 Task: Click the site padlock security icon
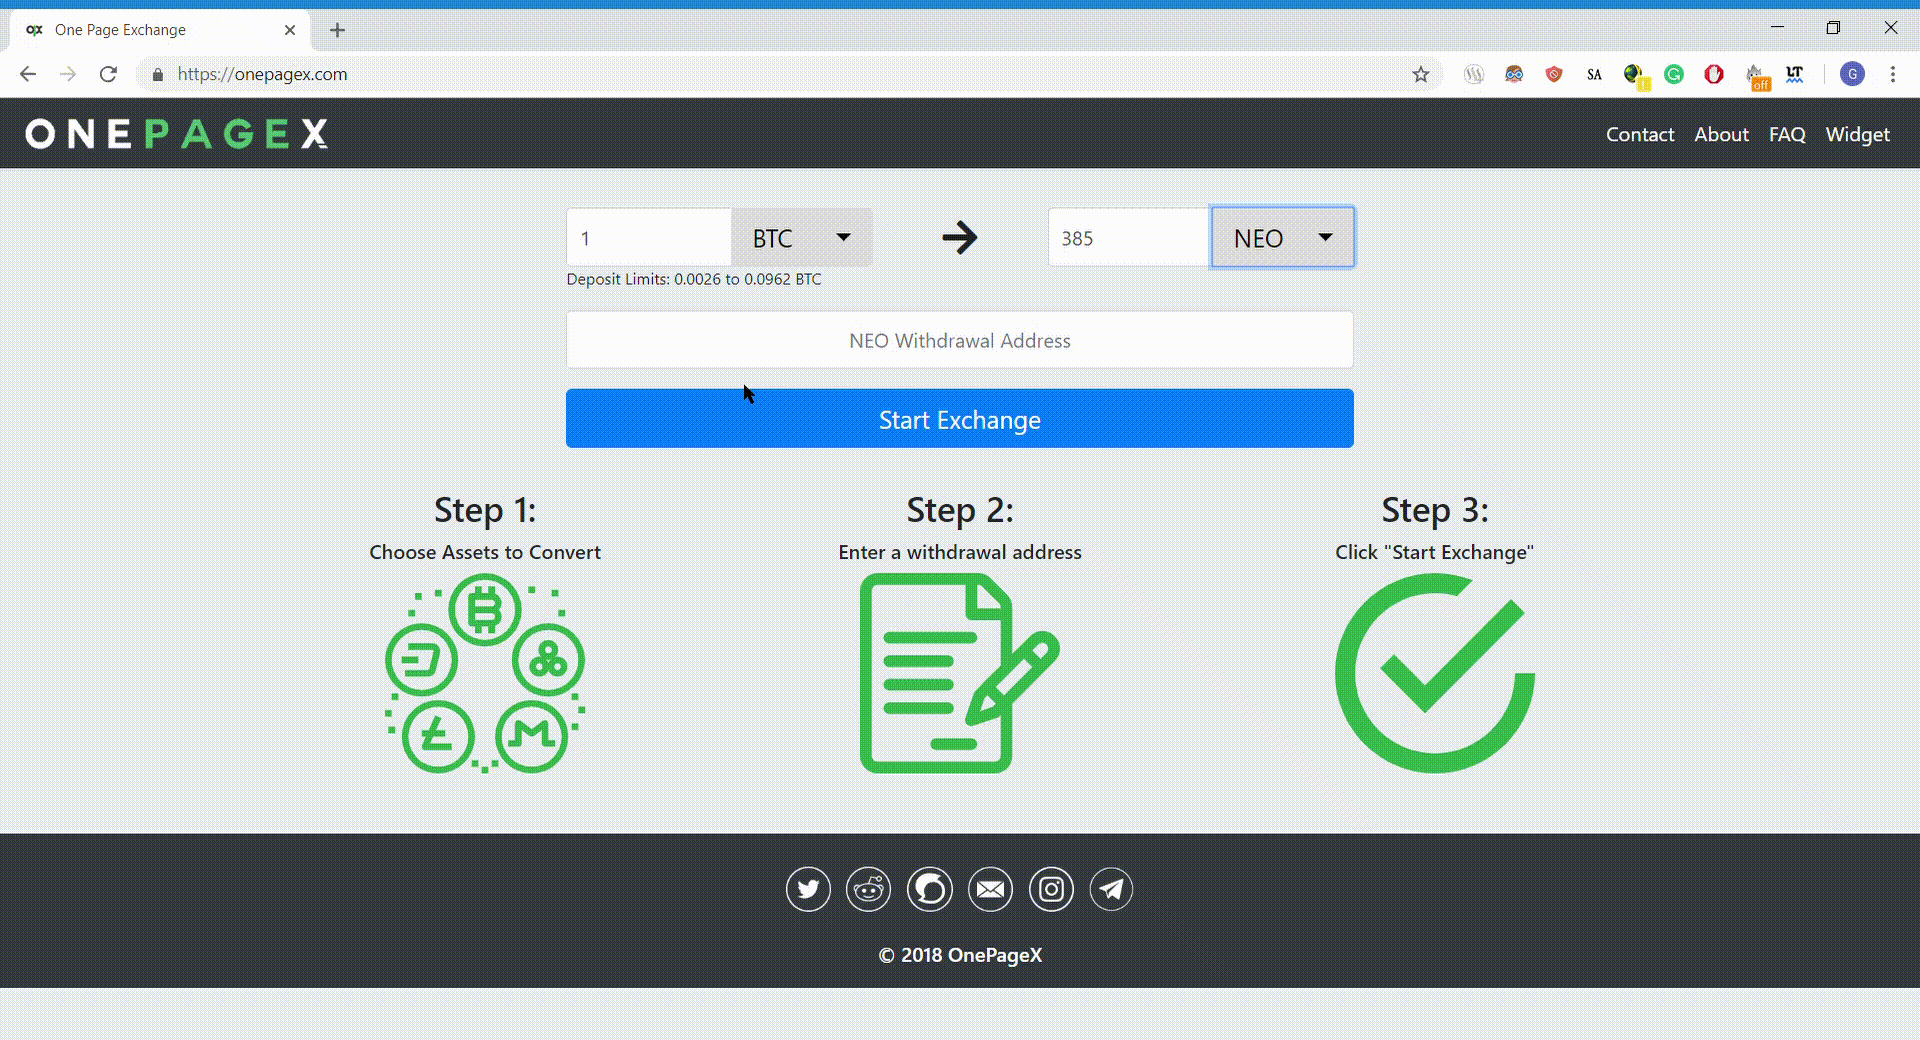157,74
